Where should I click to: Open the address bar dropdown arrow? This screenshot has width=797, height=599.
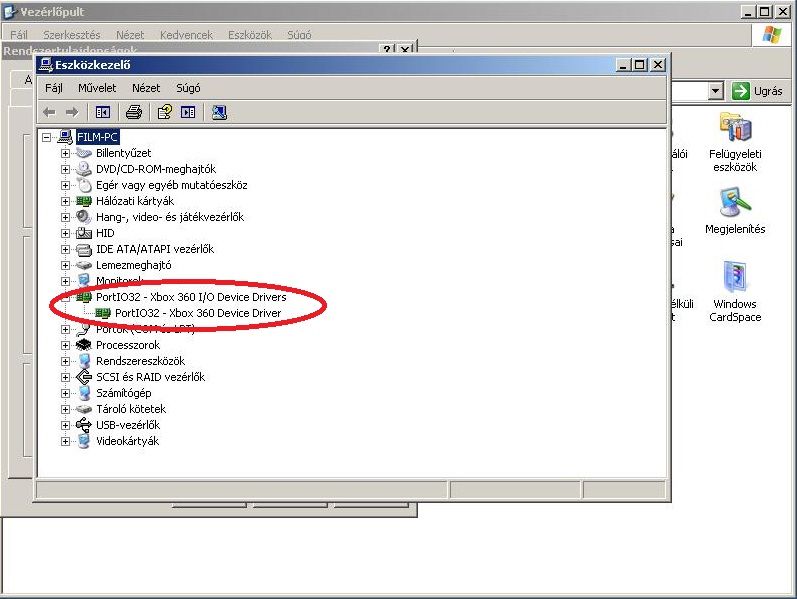(715, 91)
